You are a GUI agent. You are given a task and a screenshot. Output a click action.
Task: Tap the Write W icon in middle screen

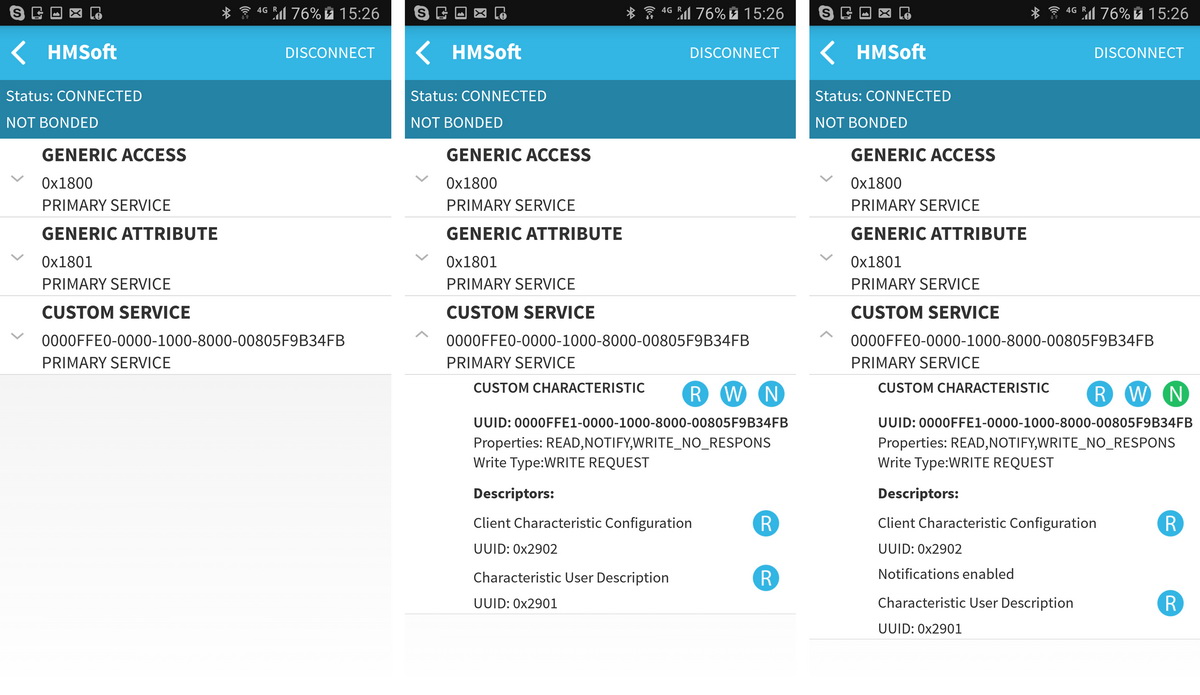(x=733, y=394)
